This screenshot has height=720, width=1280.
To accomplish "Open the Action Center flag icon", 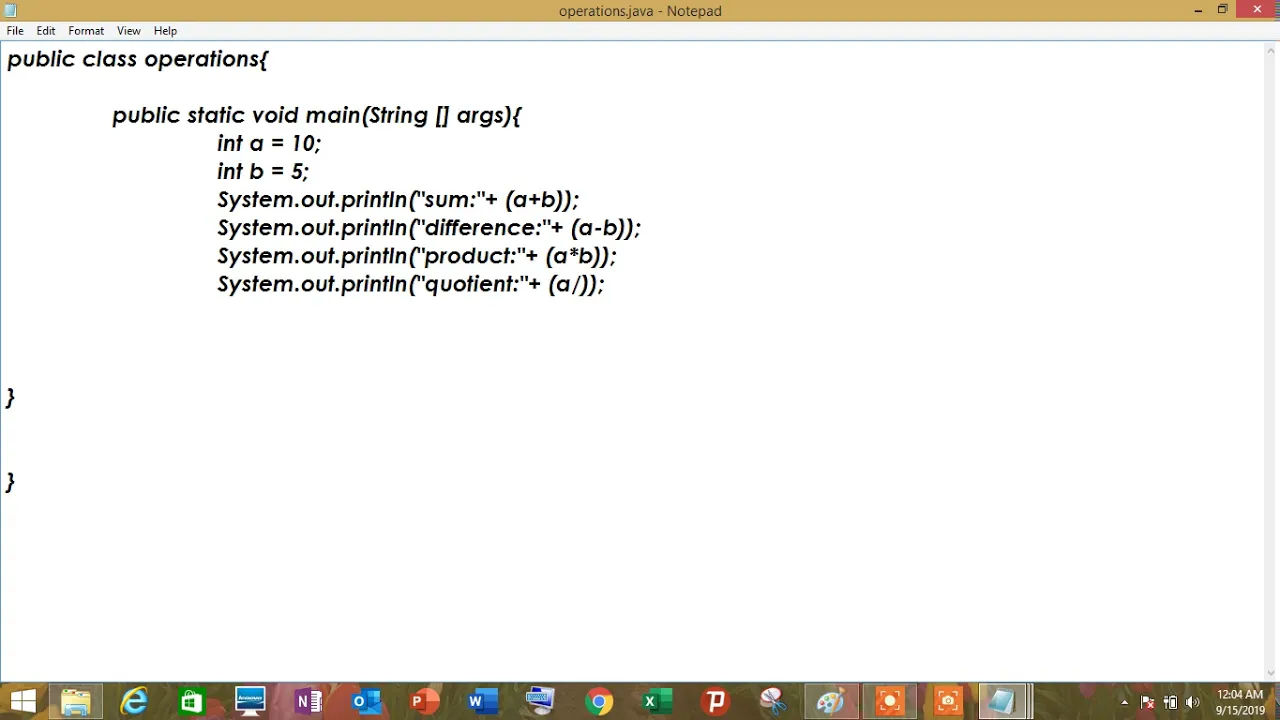I will coord(1147,702).
